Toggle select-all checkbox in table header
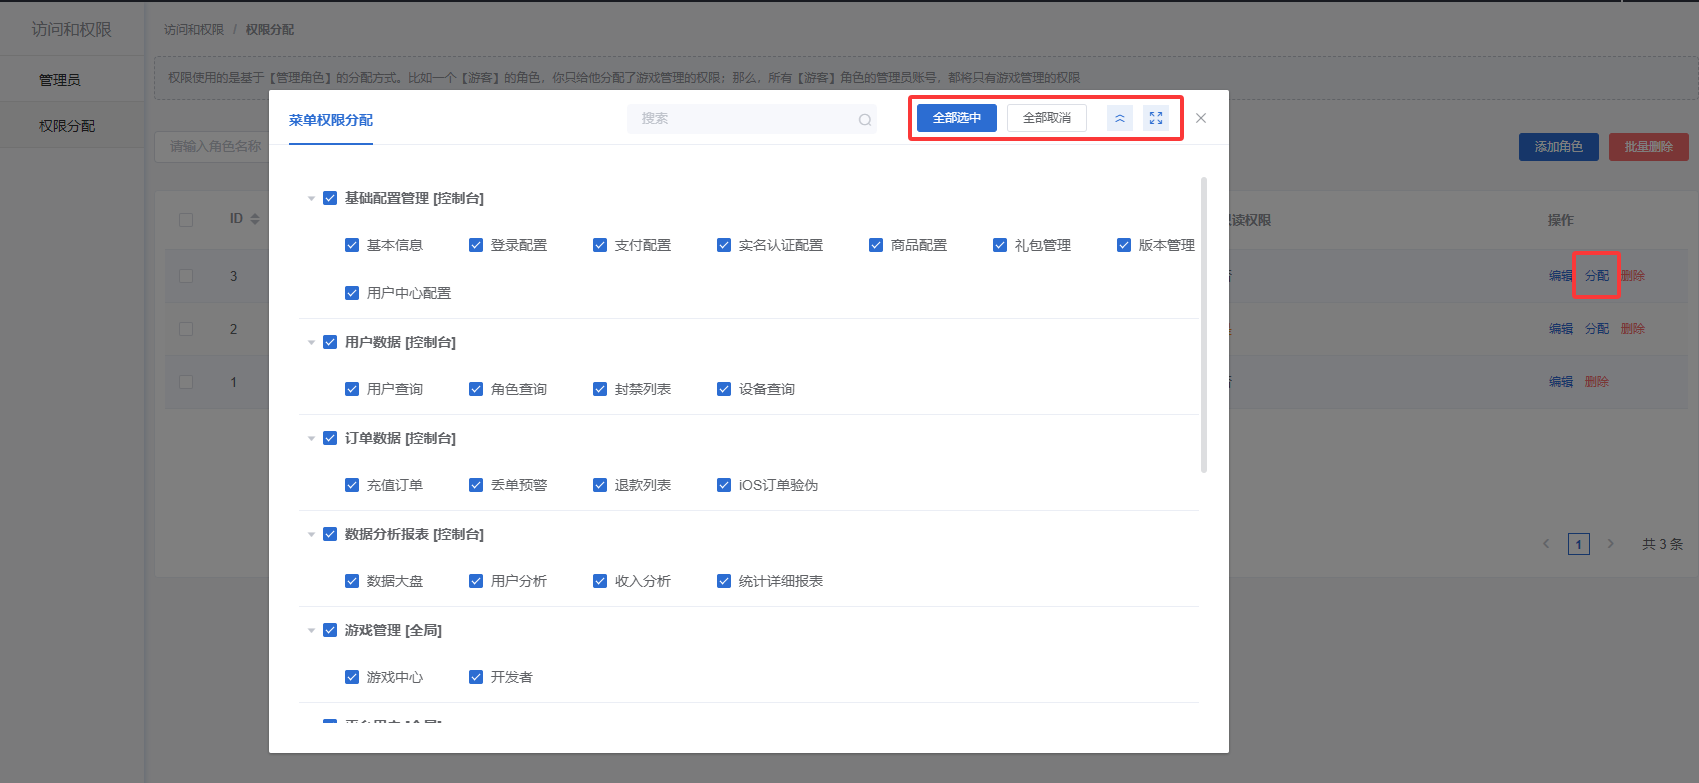1699x783 pixels. 186,220
